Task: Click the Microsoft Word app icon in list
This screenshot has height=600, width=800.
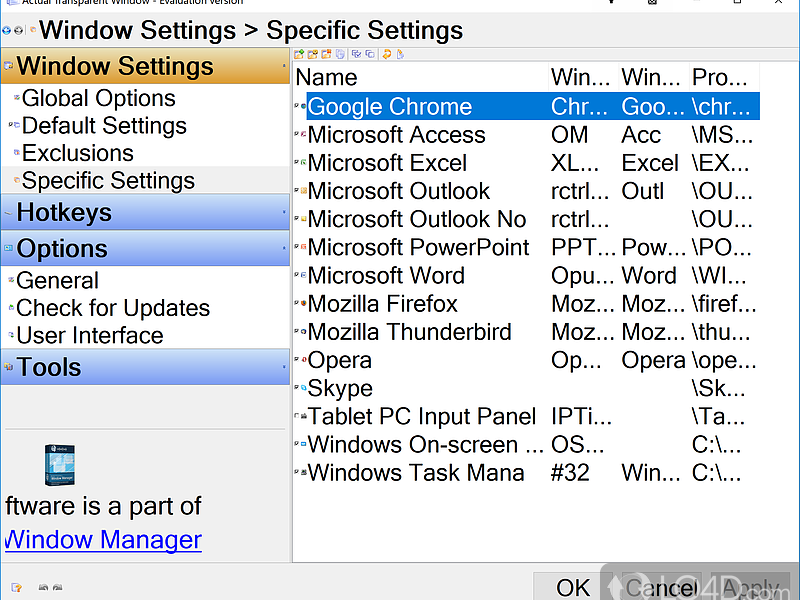Action: coord(304,275)
